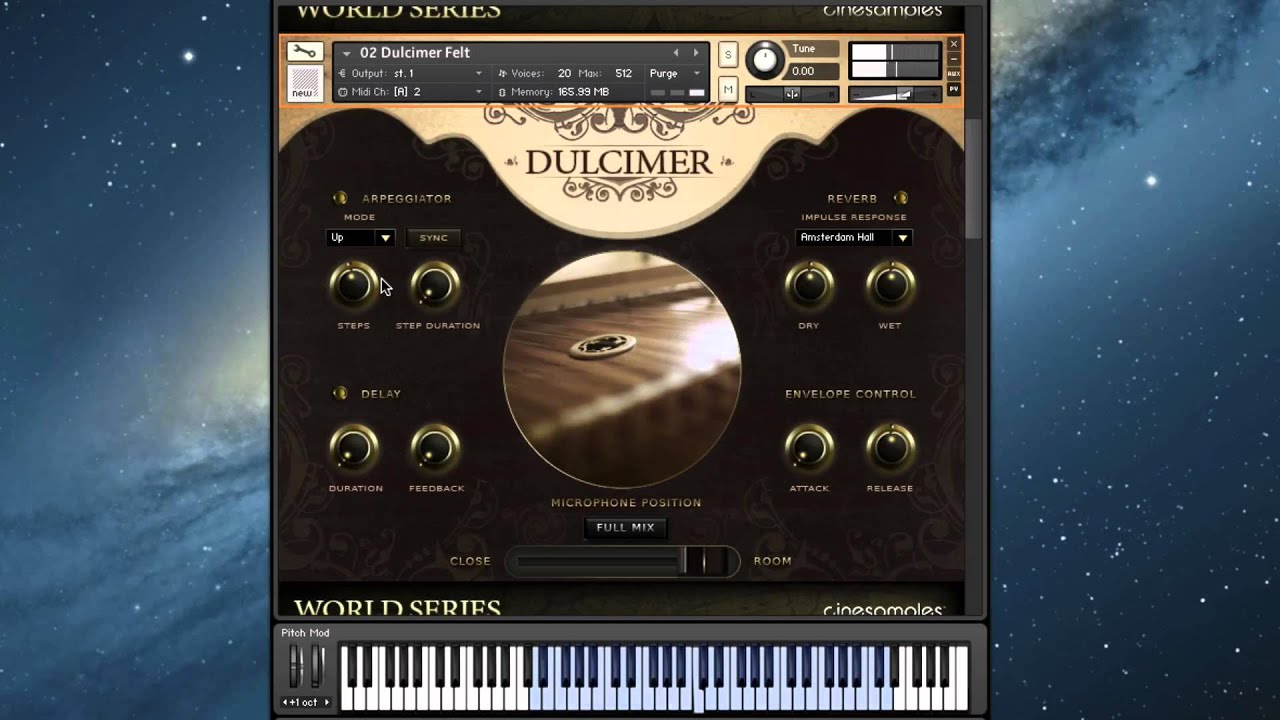Click the delay Feedback knob
This screenshot has height=720, width=1280.
(x=435, y=448)
